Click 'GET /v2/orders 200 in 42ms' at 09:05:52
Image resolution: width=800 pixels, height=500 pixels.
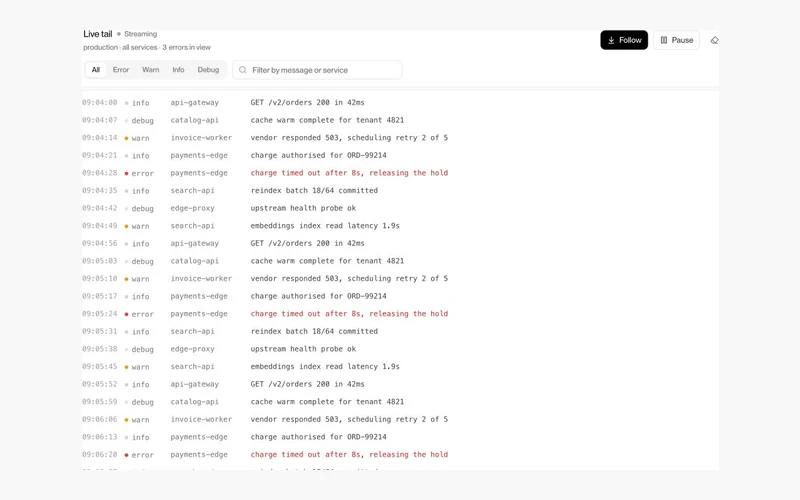tap(308, 384)
